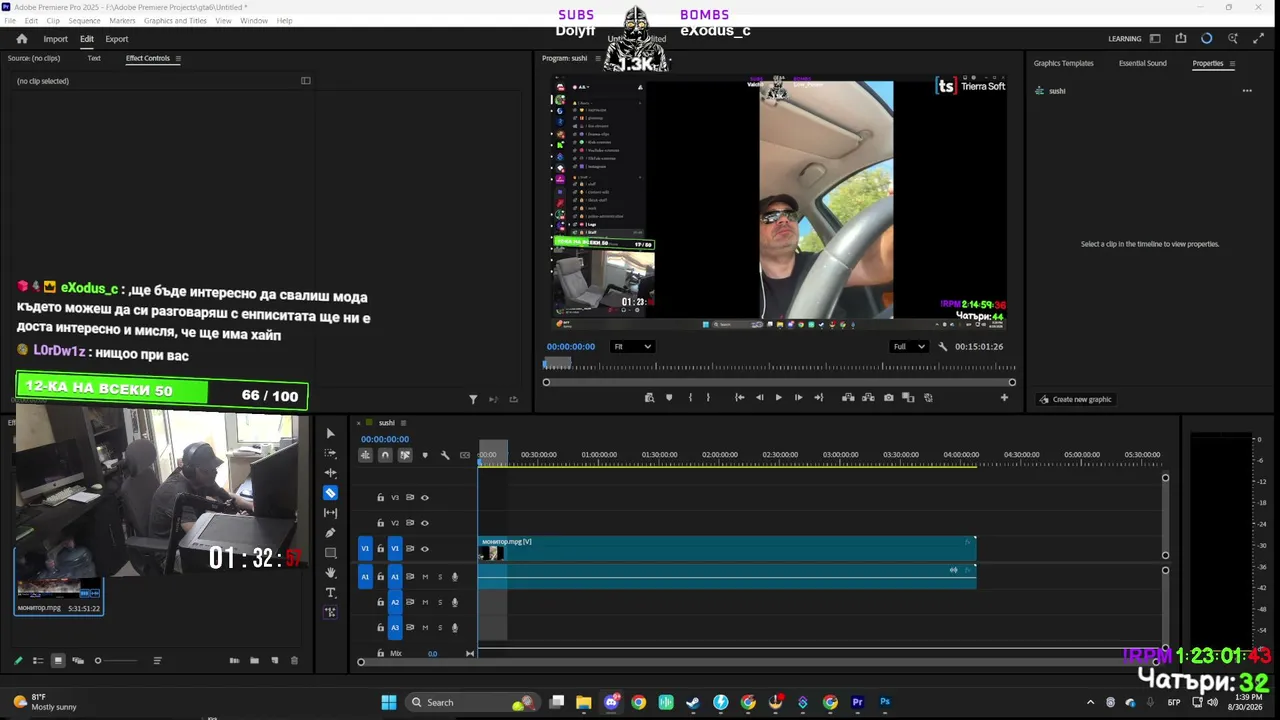Switch to the Export workspace
This screenshot has height=720, width=1280.
(117, 39)
